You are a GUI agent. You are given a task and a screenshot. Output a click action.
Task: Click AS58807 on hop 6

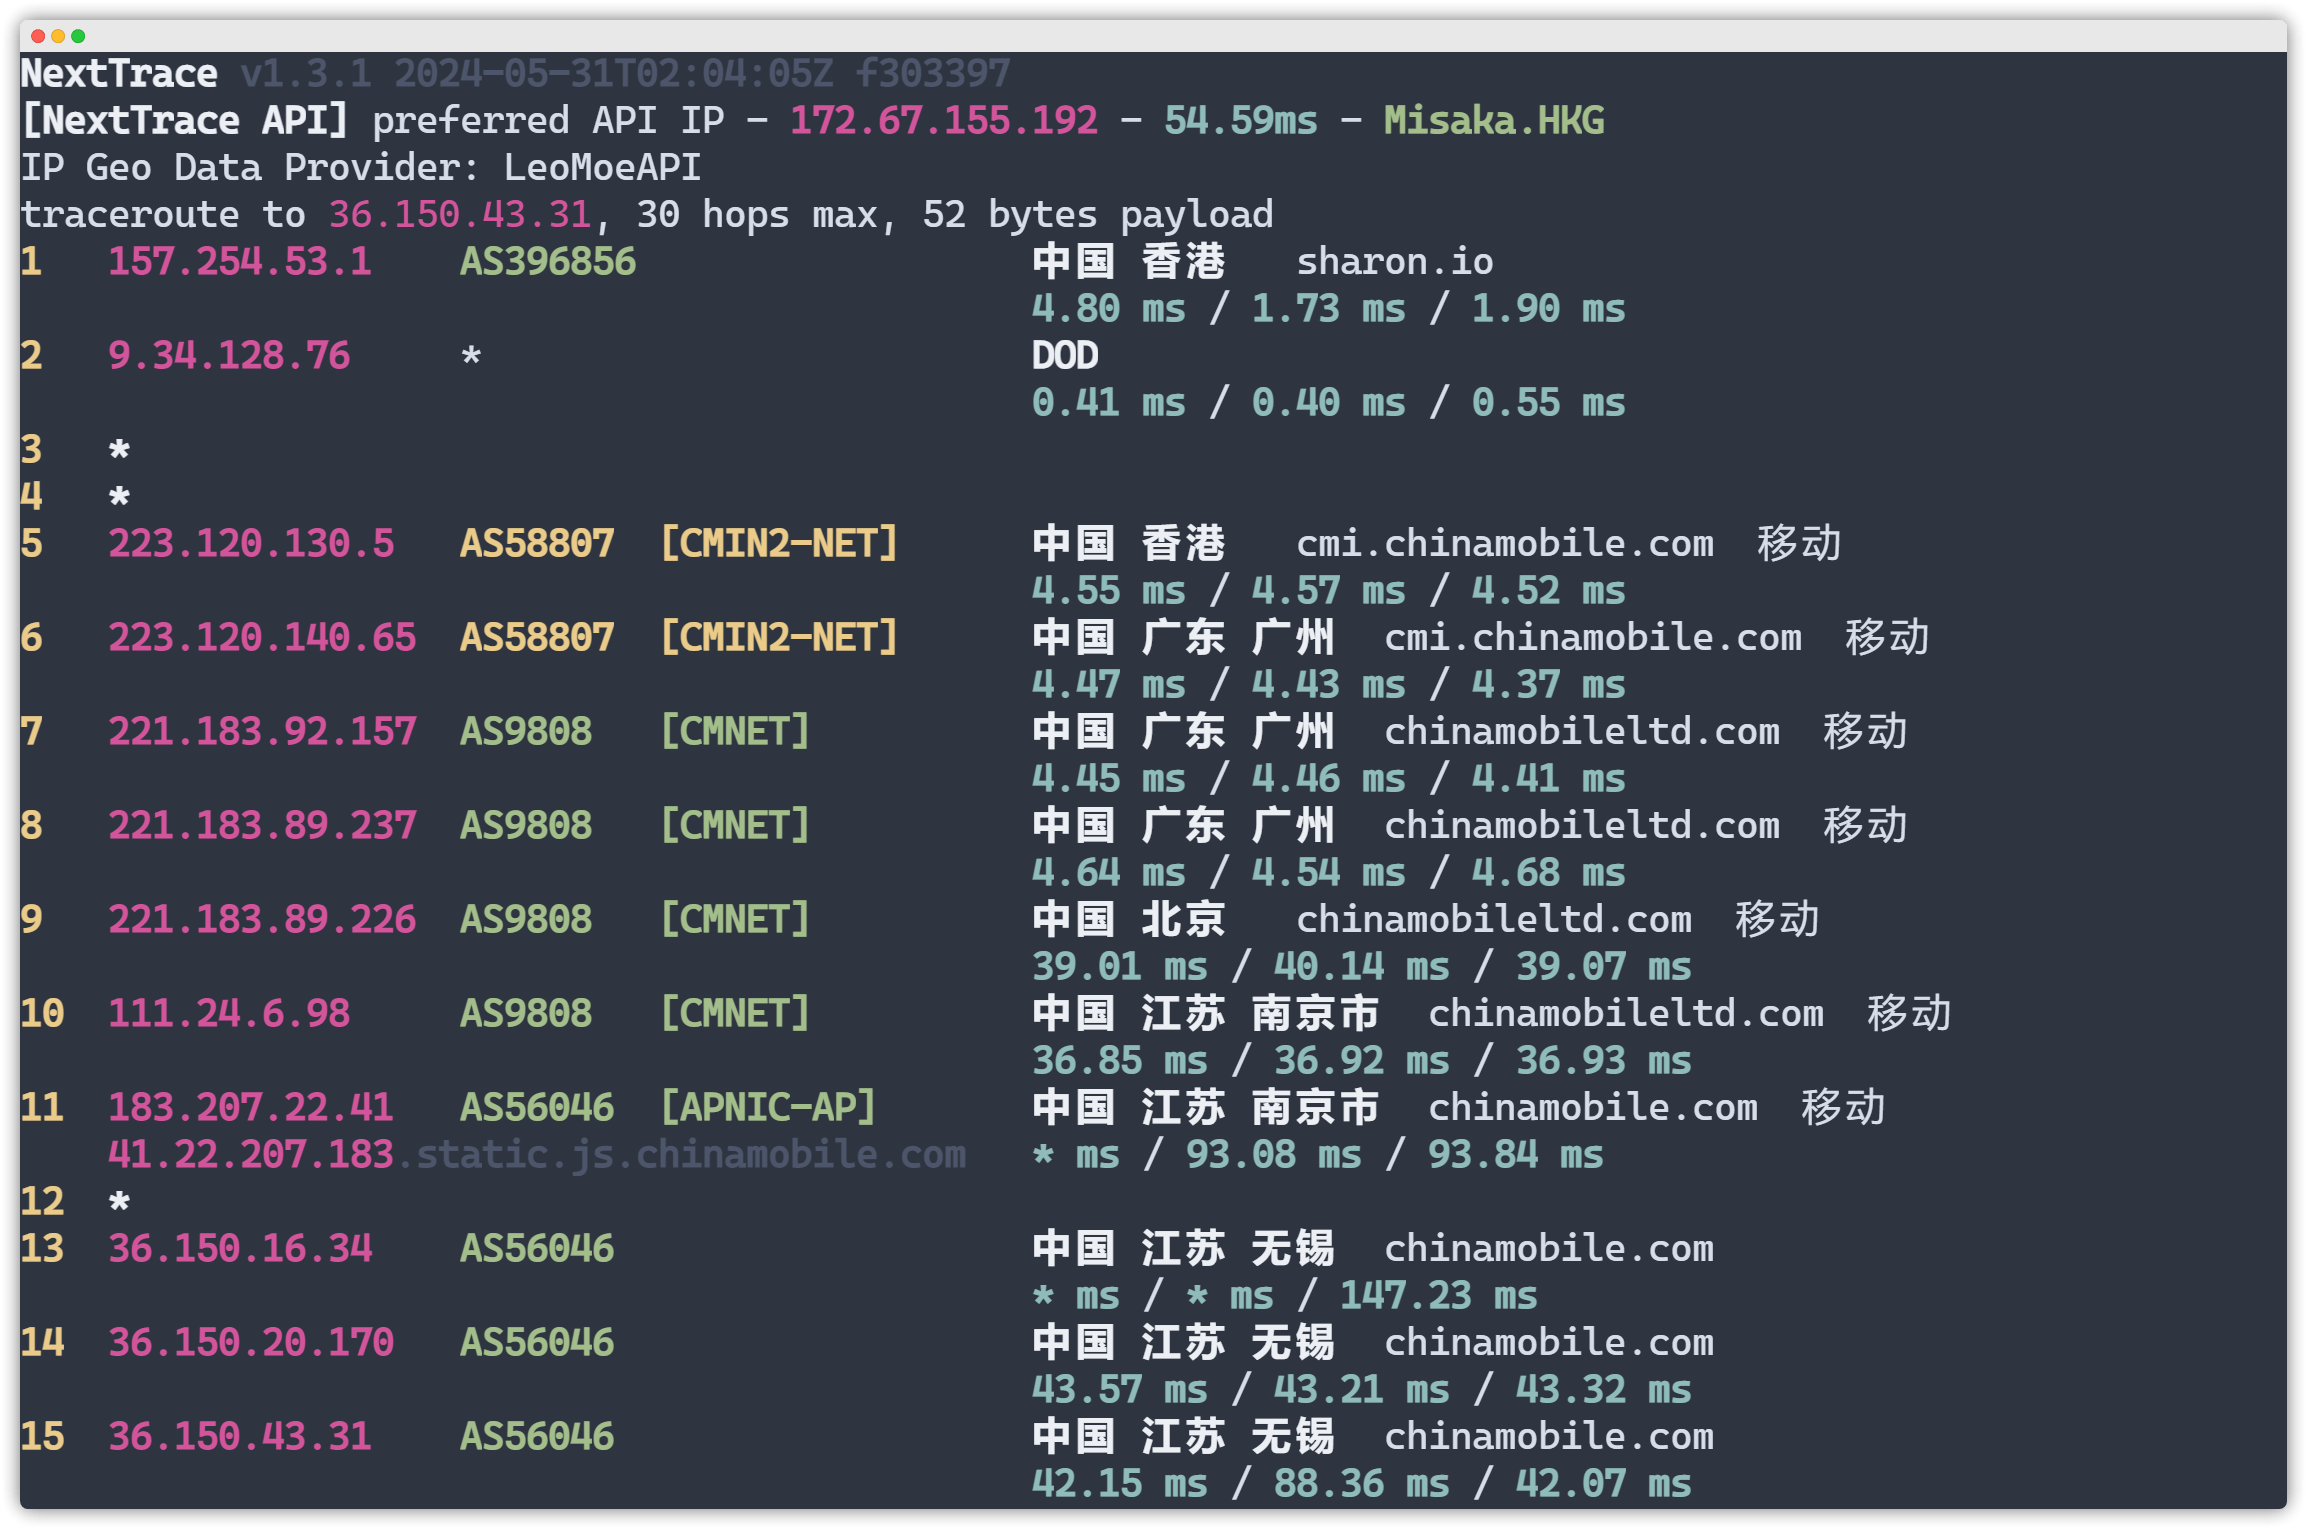(537, 638)
